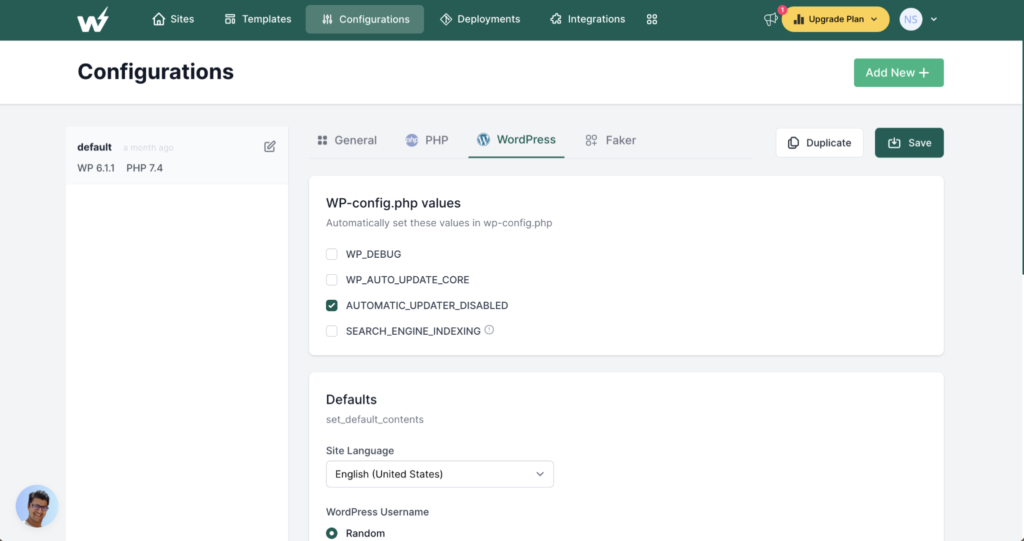
Task: Open the Configurations nav item
Action: click(x=364, y=20)
